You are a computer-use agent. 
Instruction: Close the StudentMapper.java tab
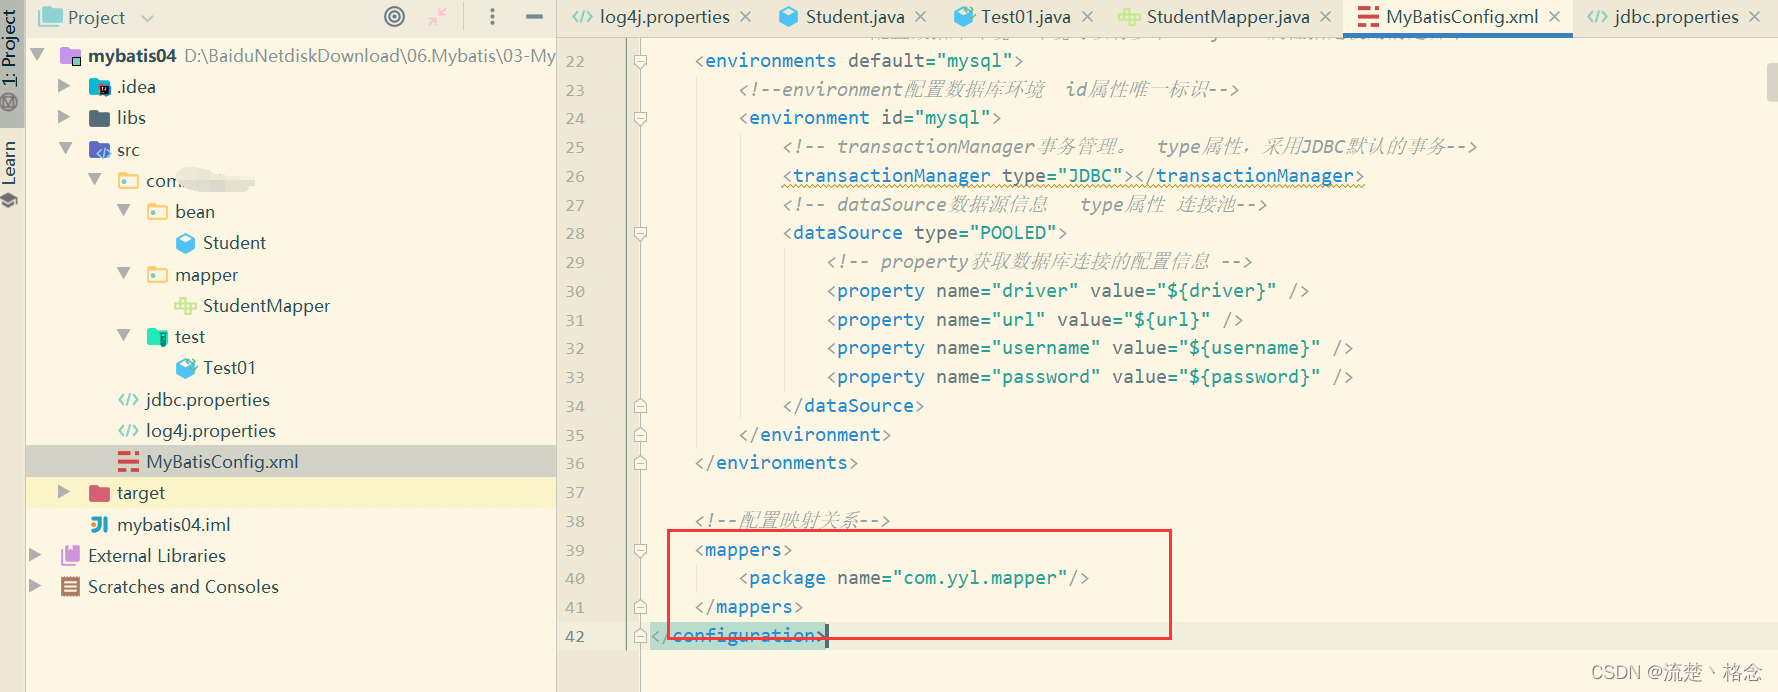coord(1325,17)
